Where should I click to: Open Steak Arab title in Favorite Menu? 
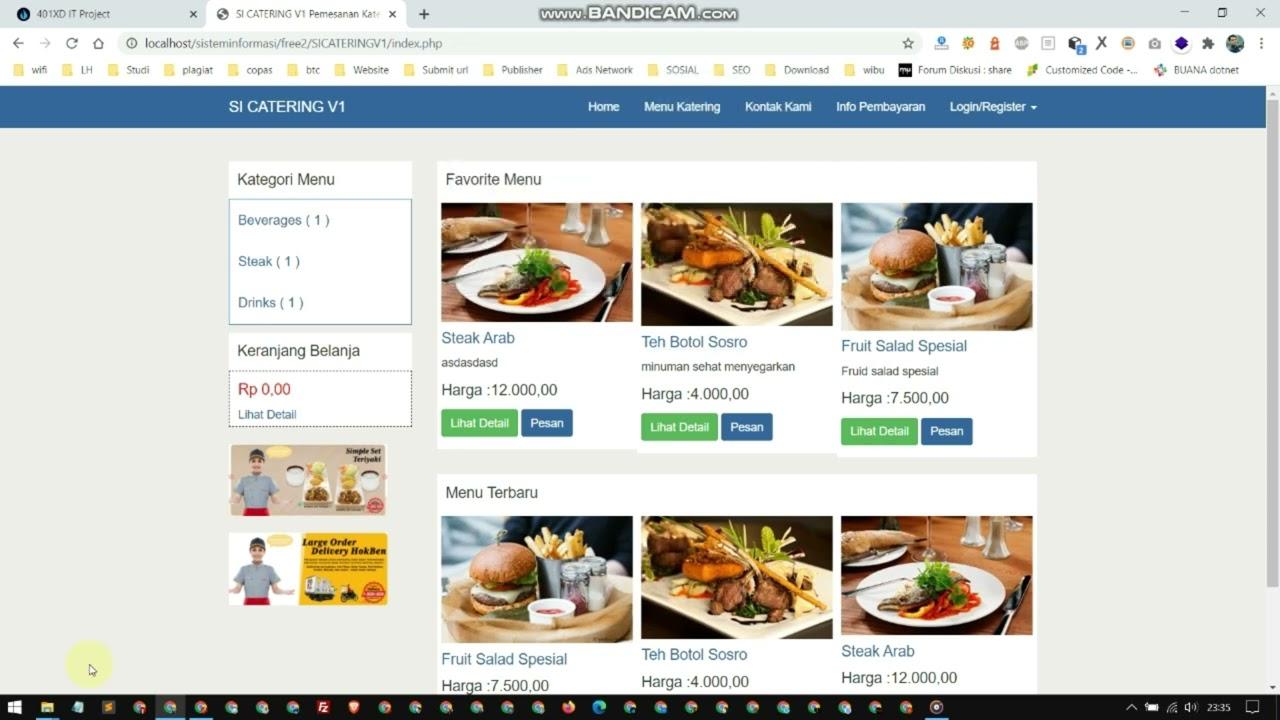478,338
